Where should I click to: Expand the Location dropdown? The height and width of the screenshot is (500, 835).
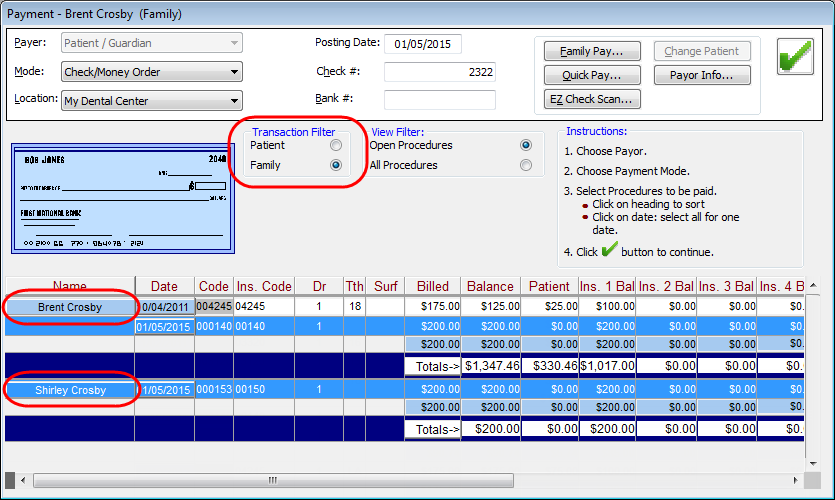[x=151, y=100]
